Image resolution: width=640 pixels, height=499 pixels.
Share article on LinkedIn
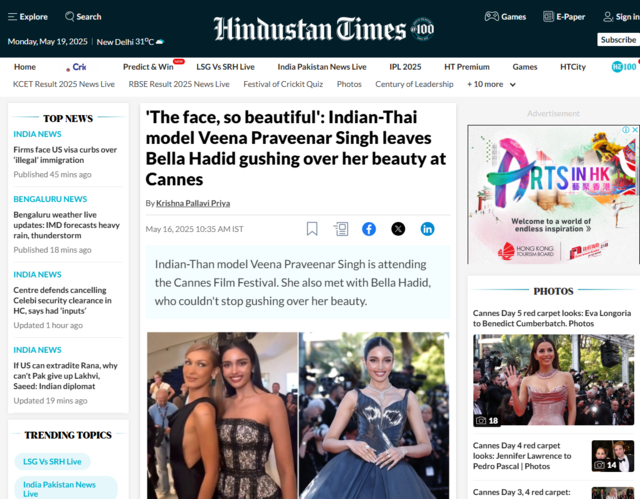427,229
